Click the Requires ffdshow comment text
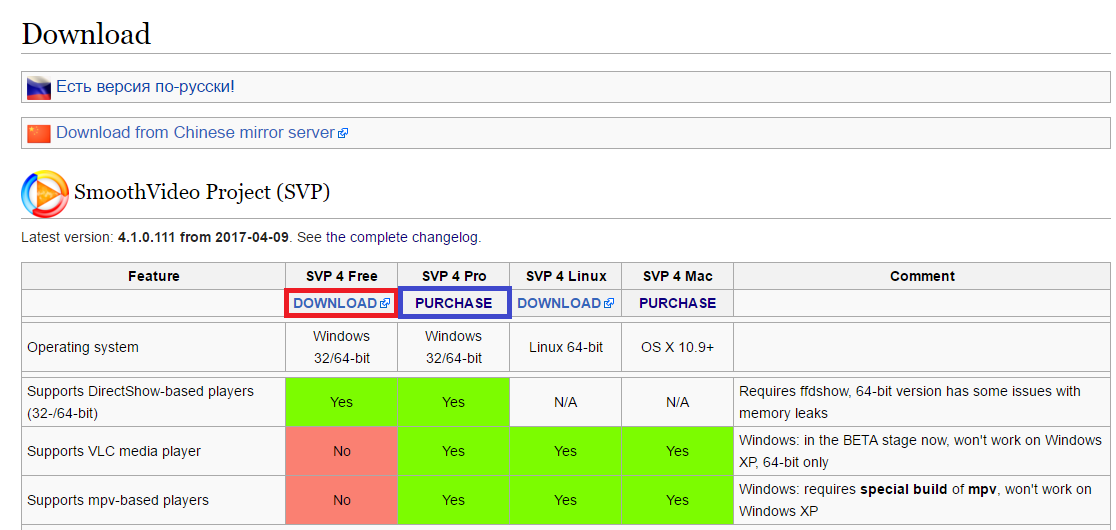1116x530 pixels. [910, 402]
